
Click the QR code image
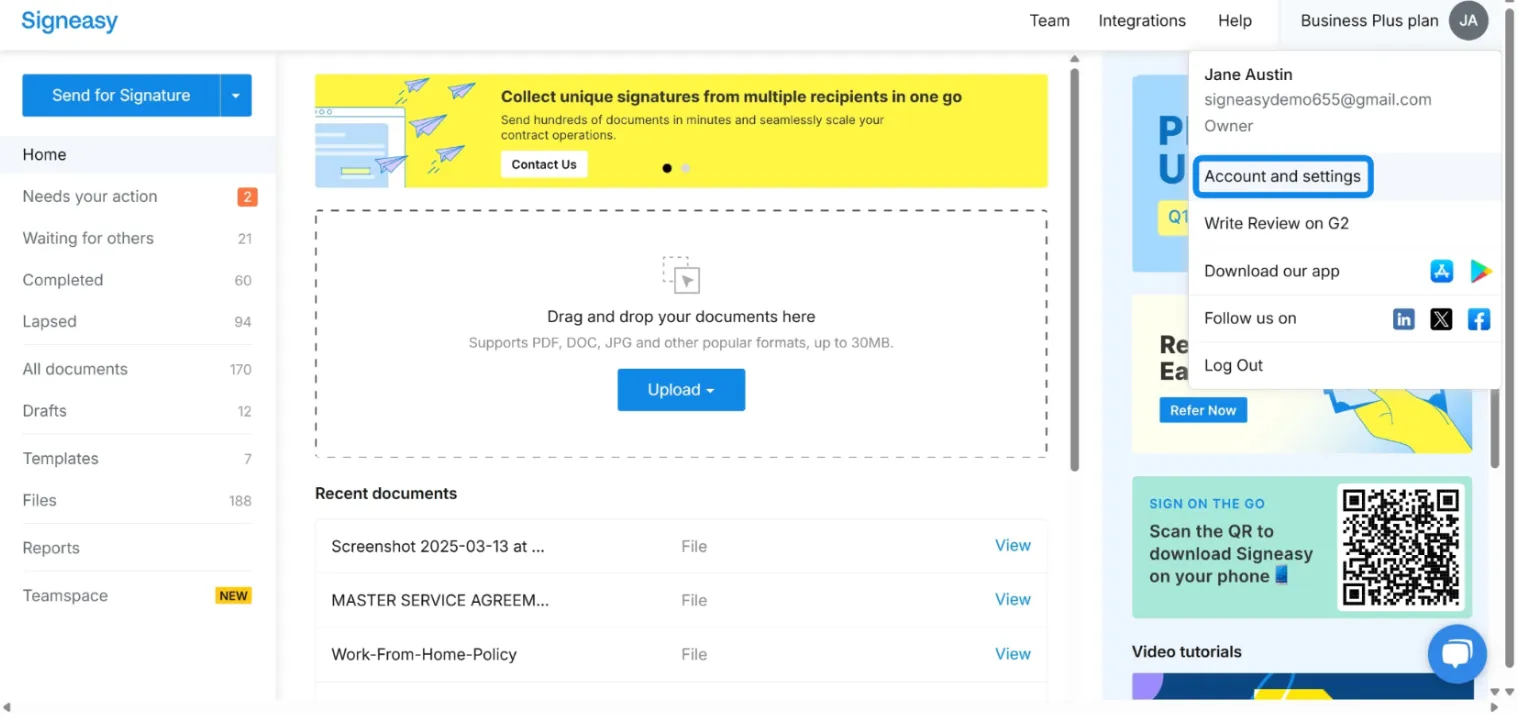(1401, 547)
